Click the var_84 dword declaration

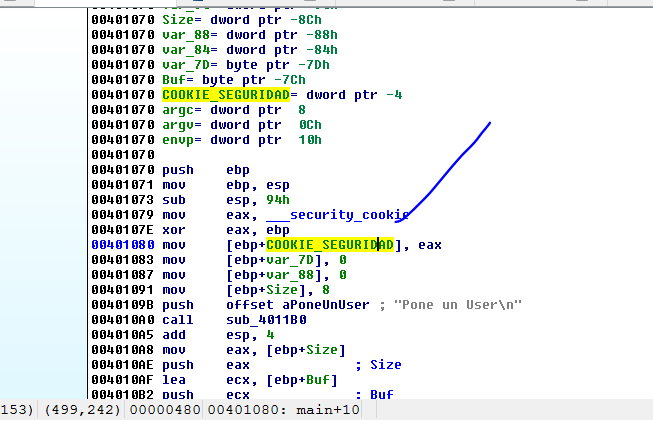tap(185, 49)
